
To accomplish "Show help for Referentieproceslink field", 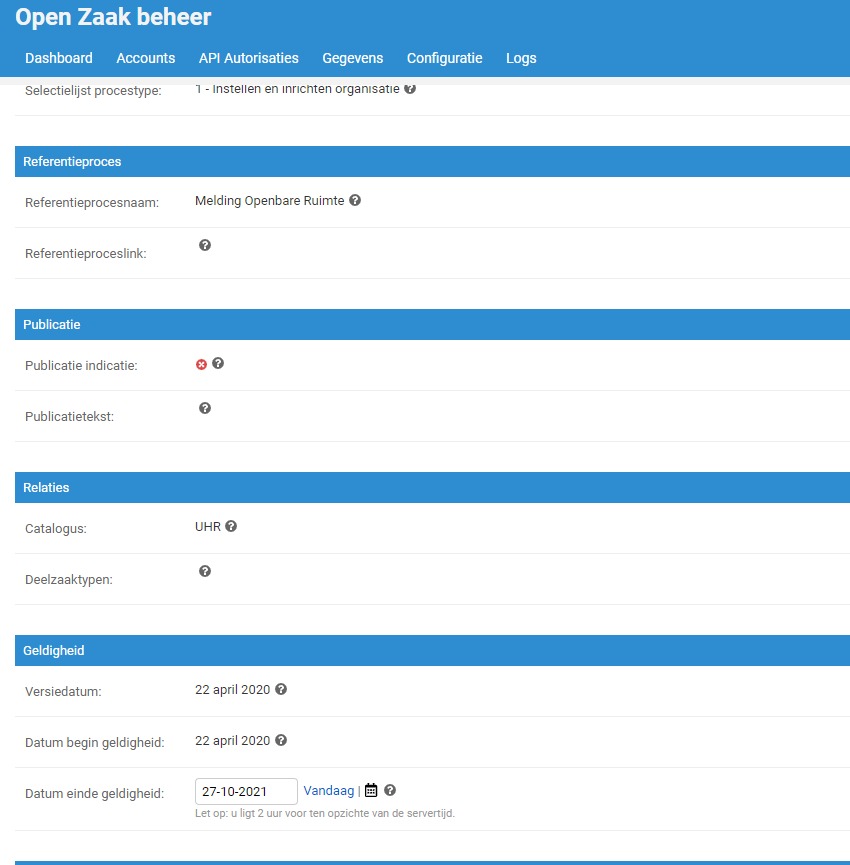I will point(205,245).
